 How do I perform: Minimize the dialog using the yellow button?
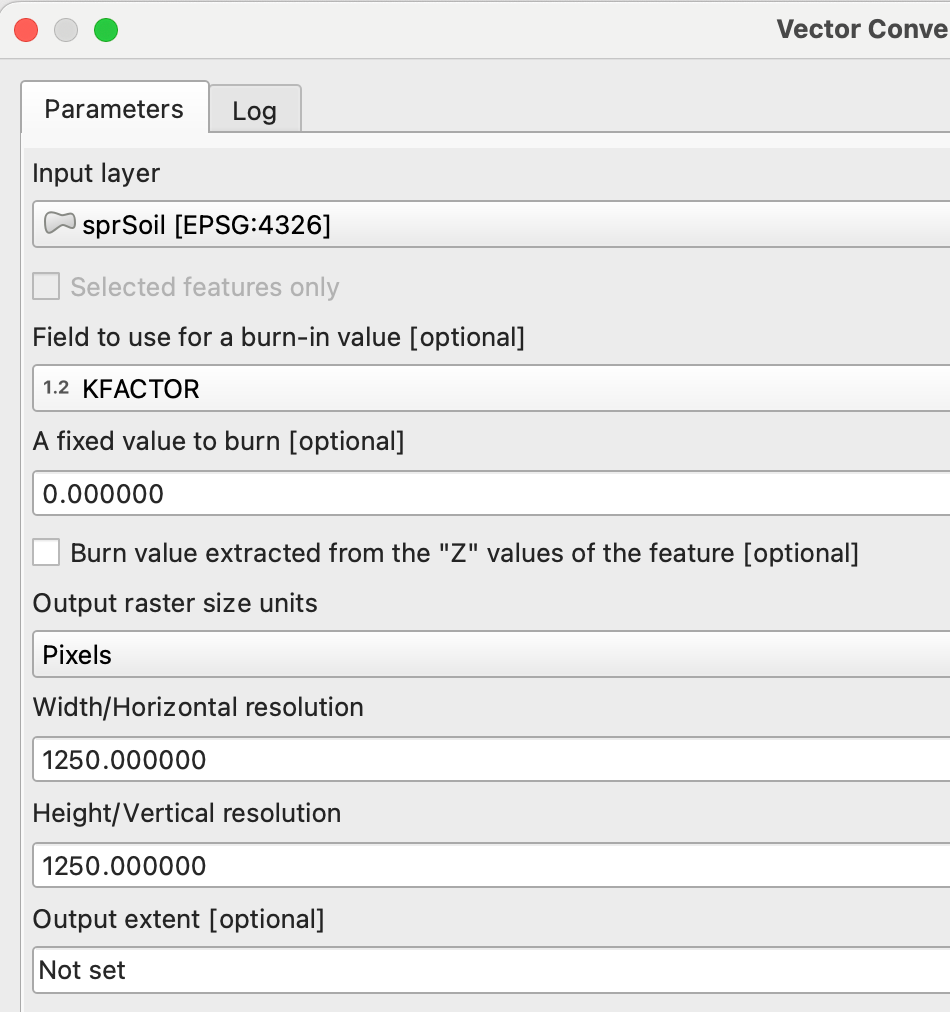pos(66,30)
